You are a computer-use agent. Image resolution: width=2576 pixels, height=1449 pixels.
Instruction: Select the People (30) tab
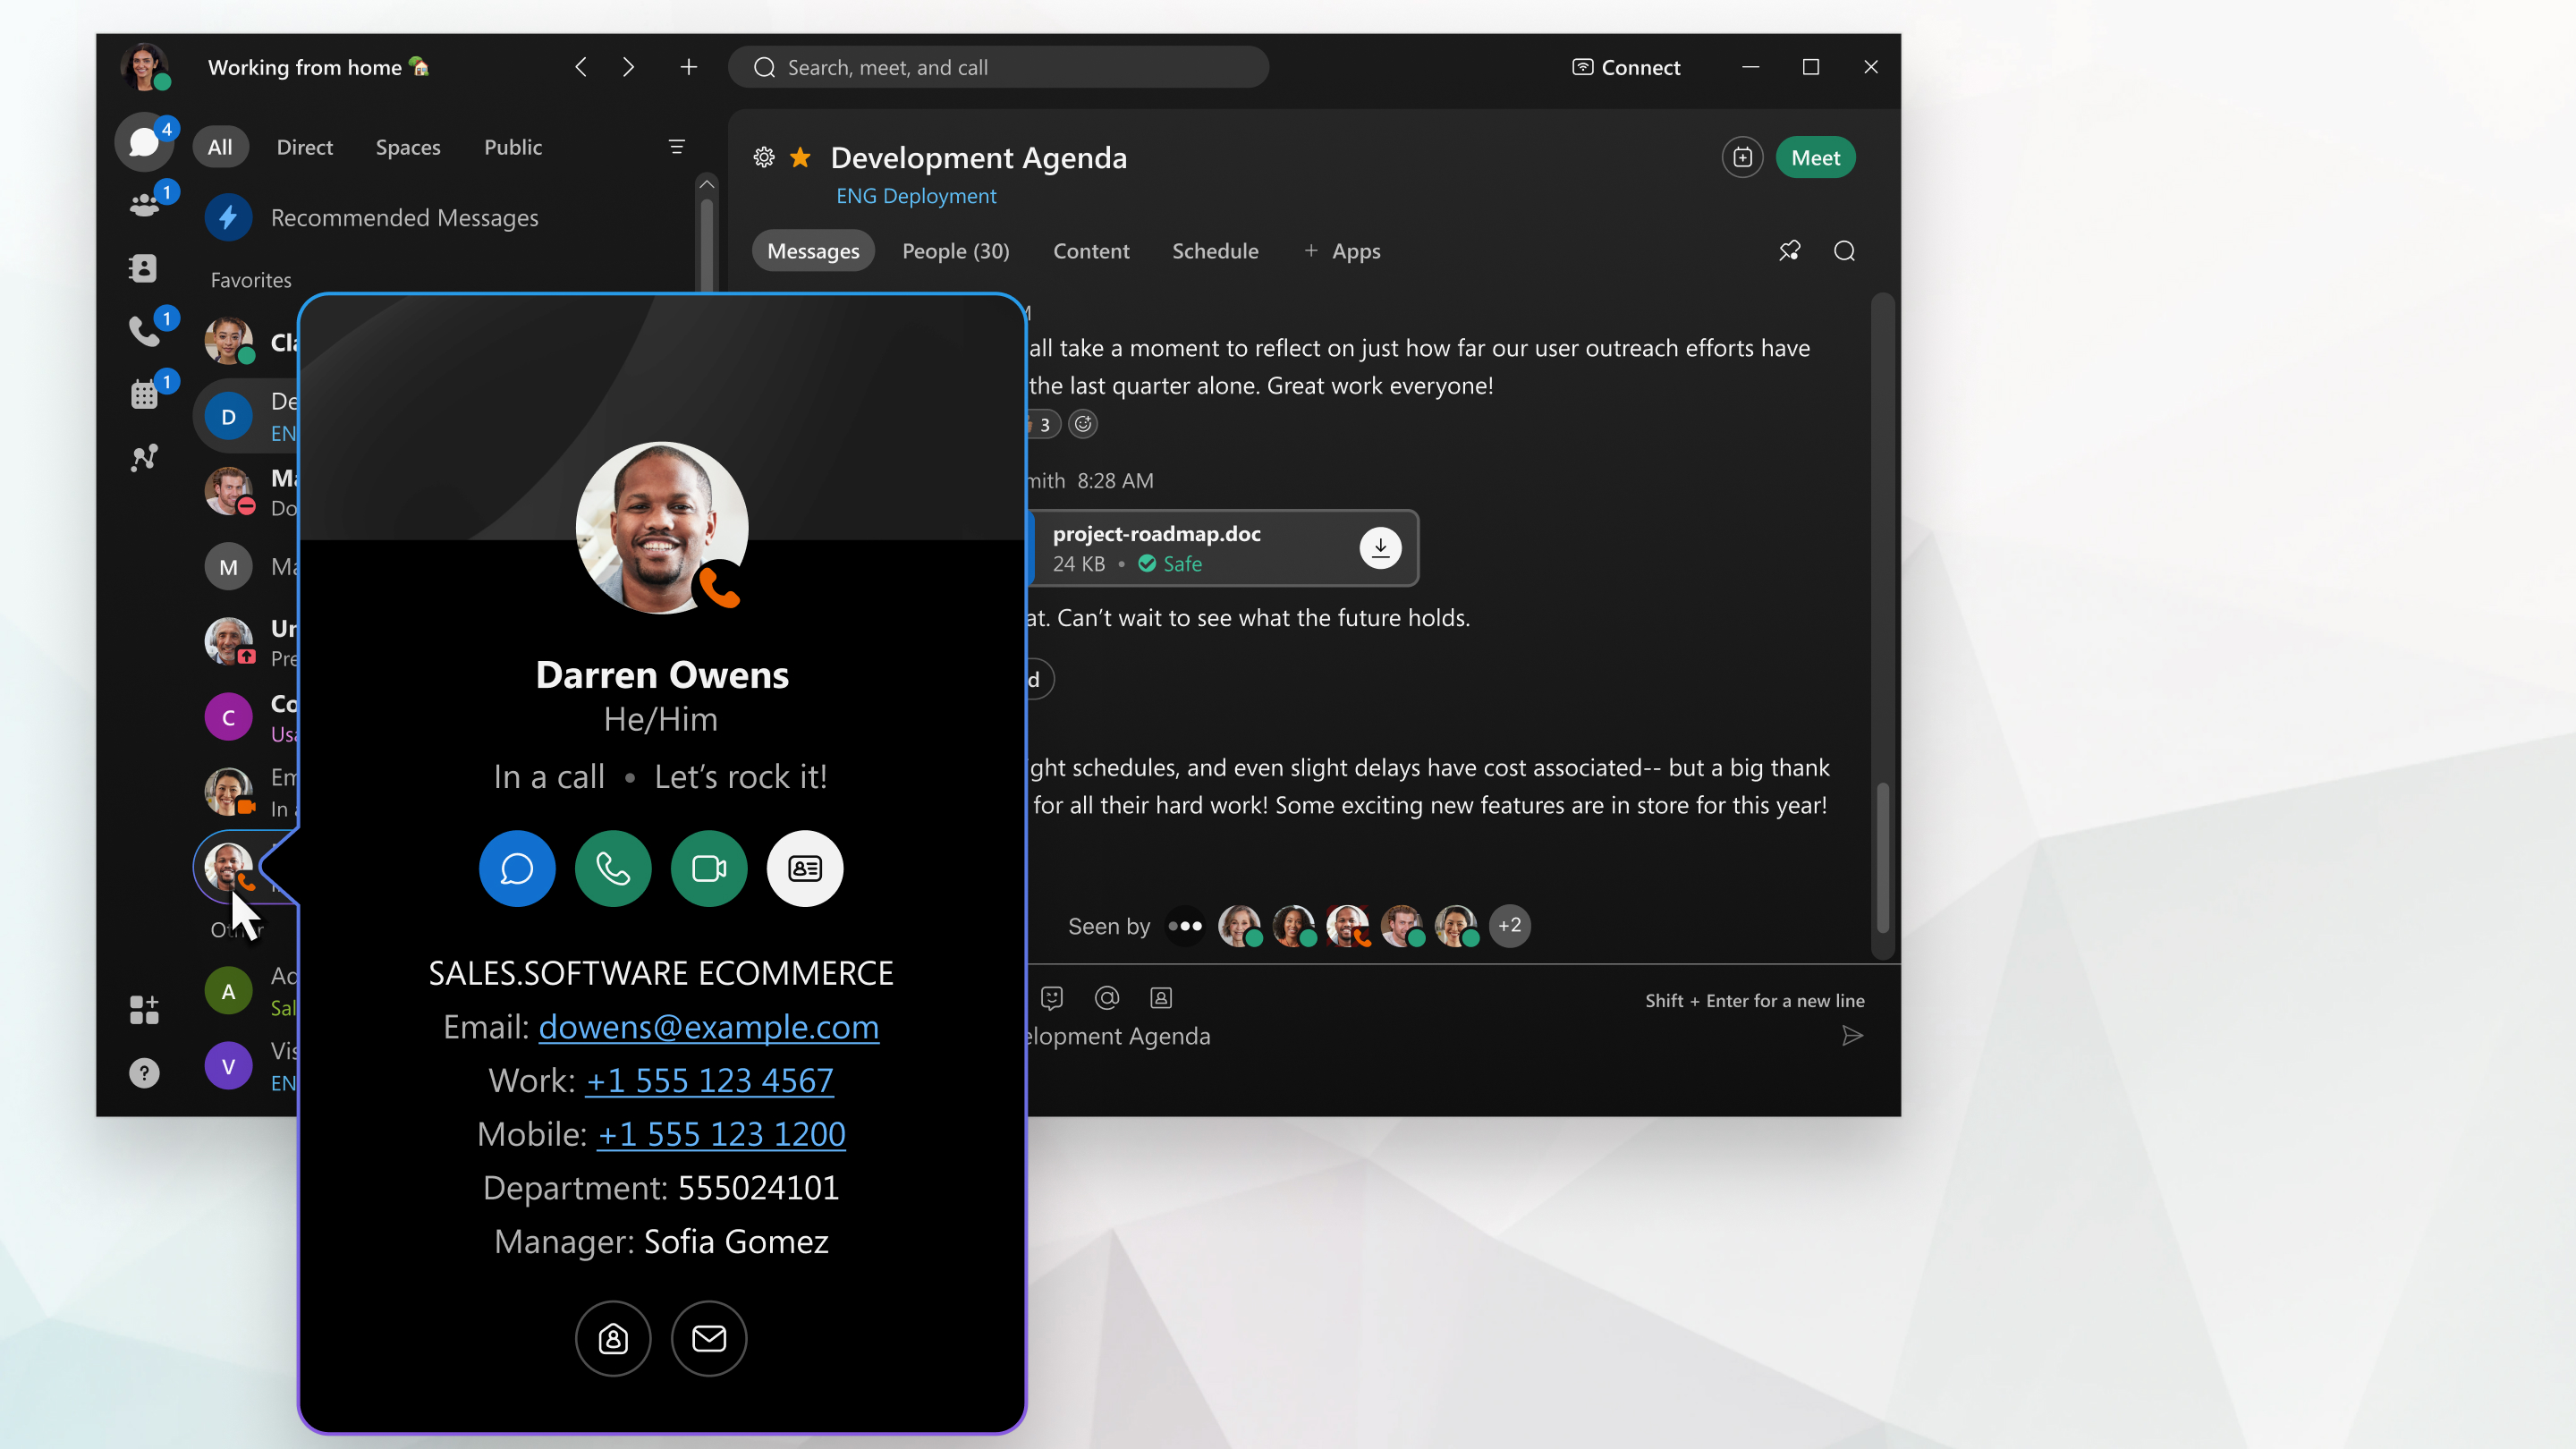pyautogui.click(x=955, y=251)
